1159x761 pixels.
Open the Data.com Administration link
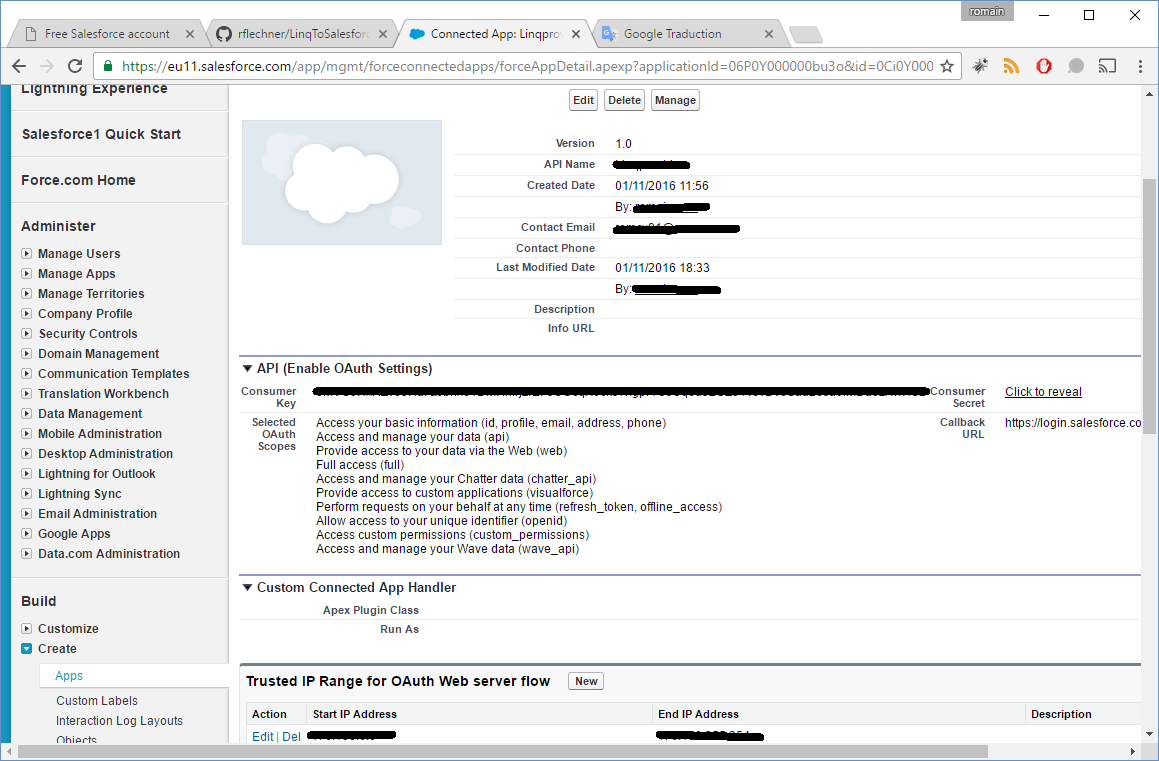[109, 553]
